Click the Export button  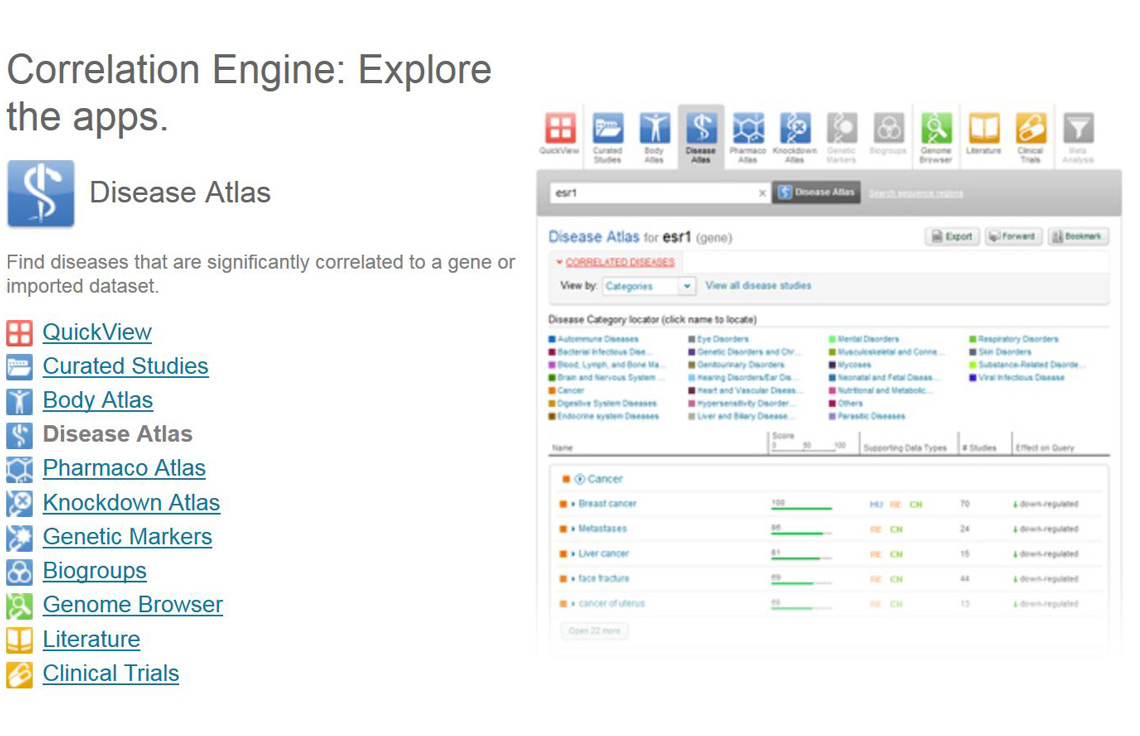[951, 237]
